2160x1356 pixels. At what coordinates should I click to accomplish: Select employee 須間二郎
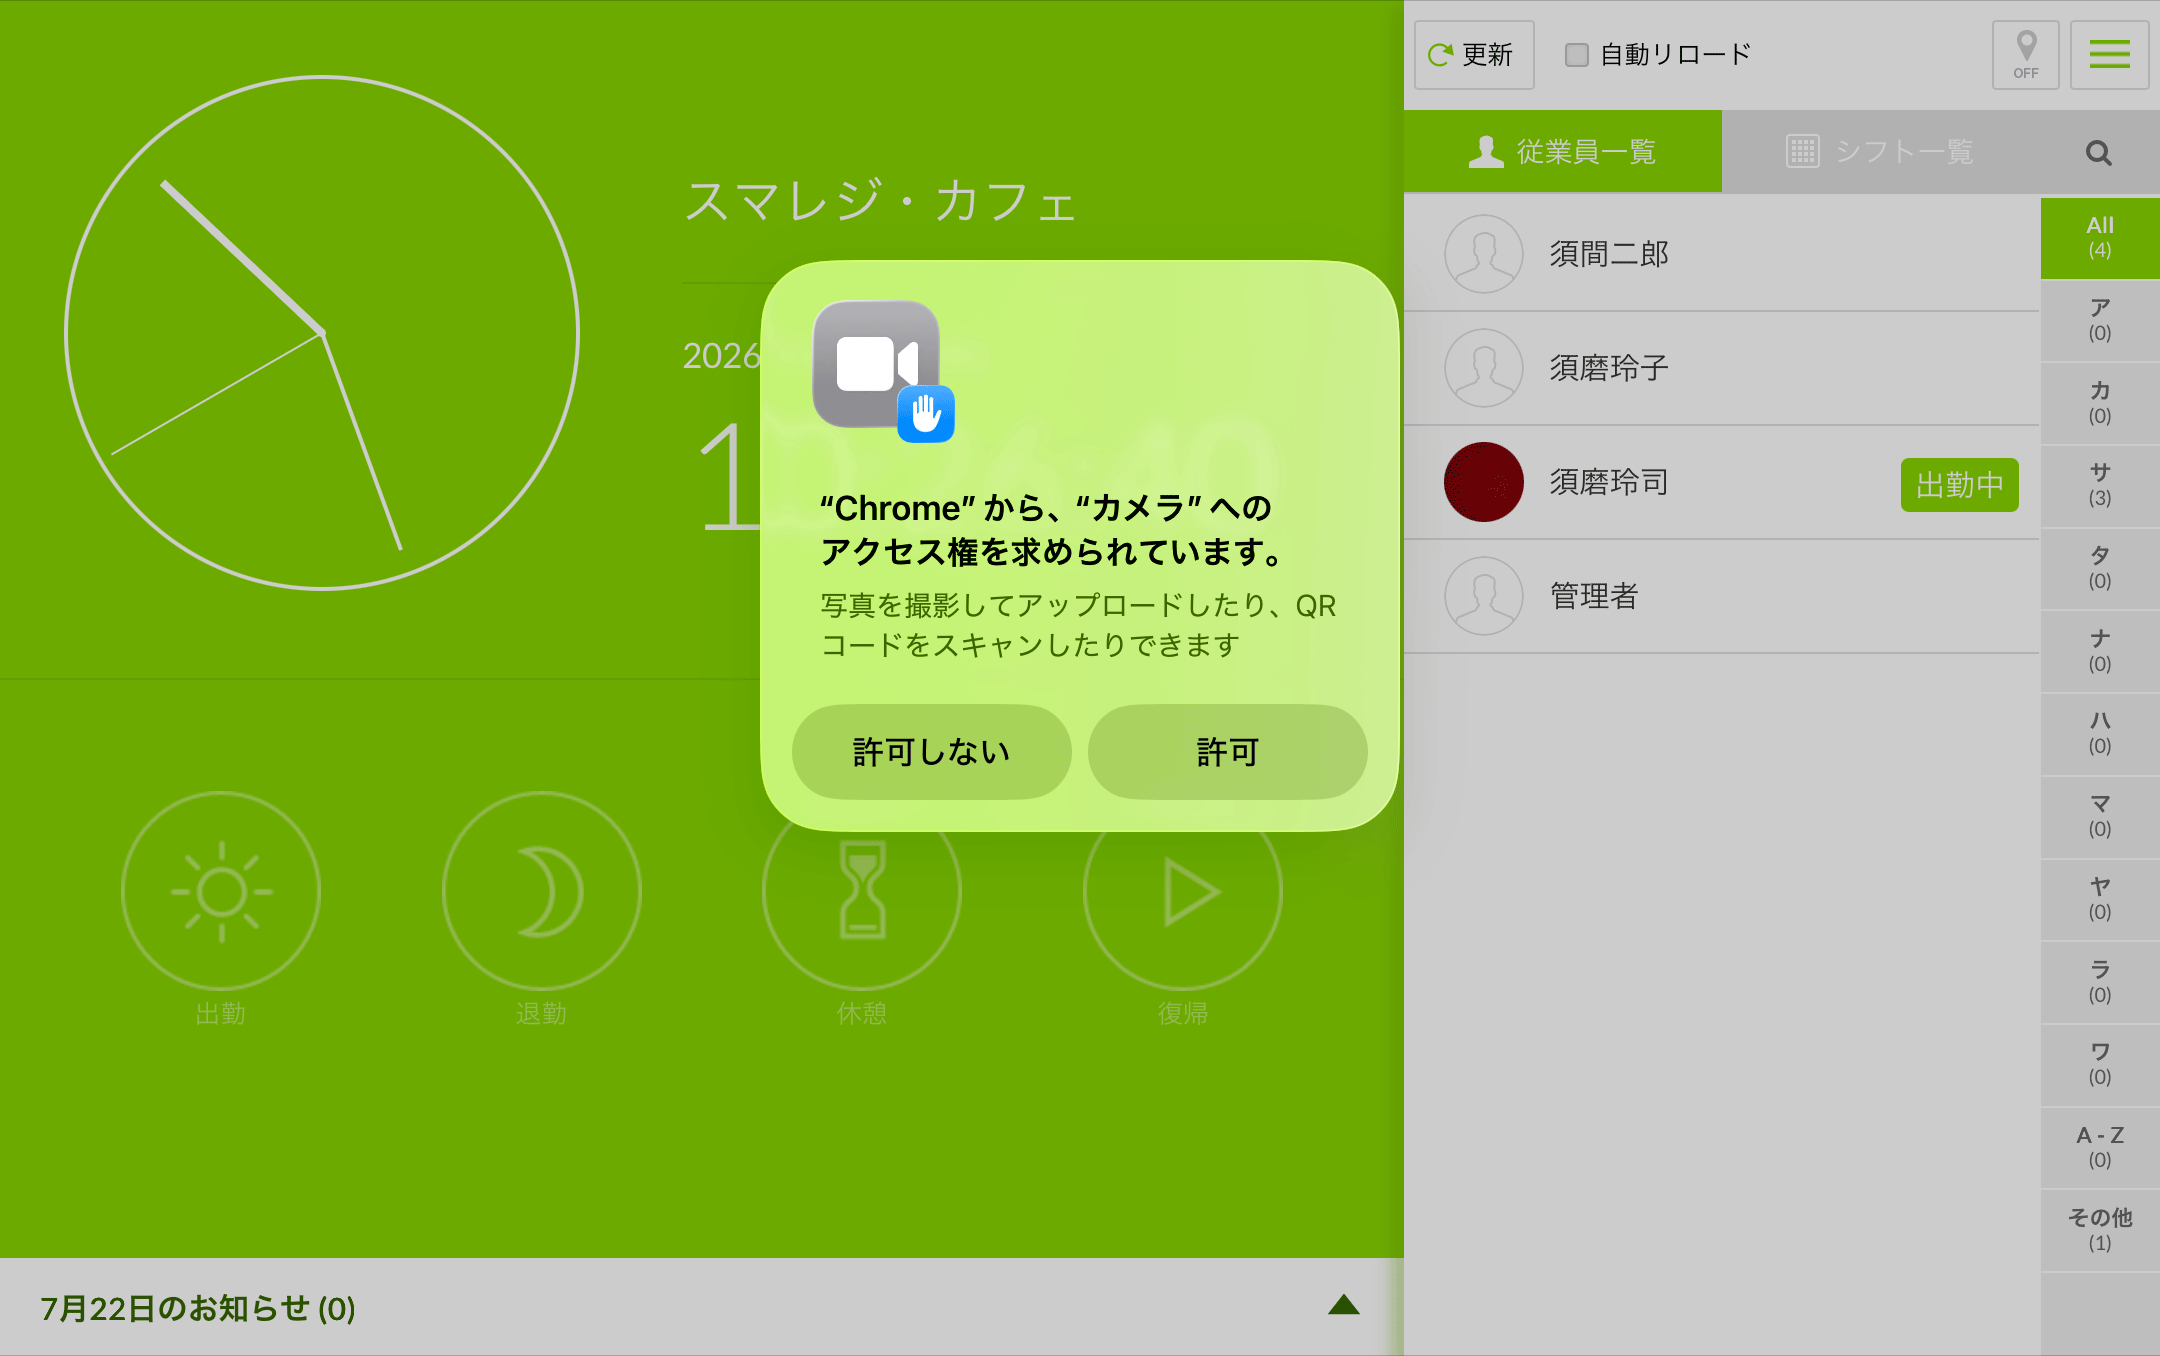pyautogui.click(x=1721, y=254)
